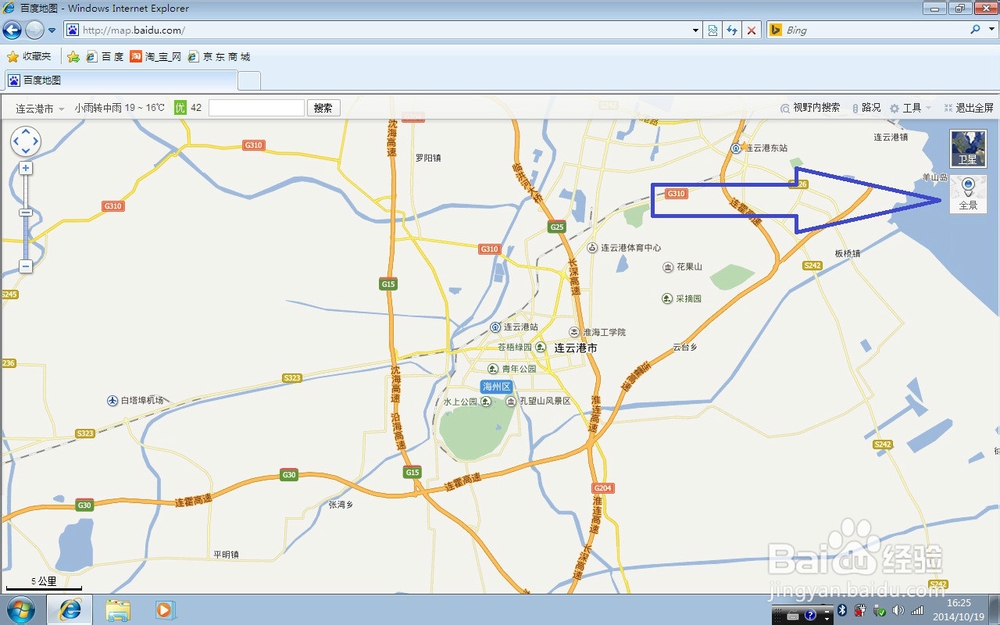Click the 白塔埠机场 airport marker
The height and width of the screenshot is (625, 1000).
coord(112,401)
